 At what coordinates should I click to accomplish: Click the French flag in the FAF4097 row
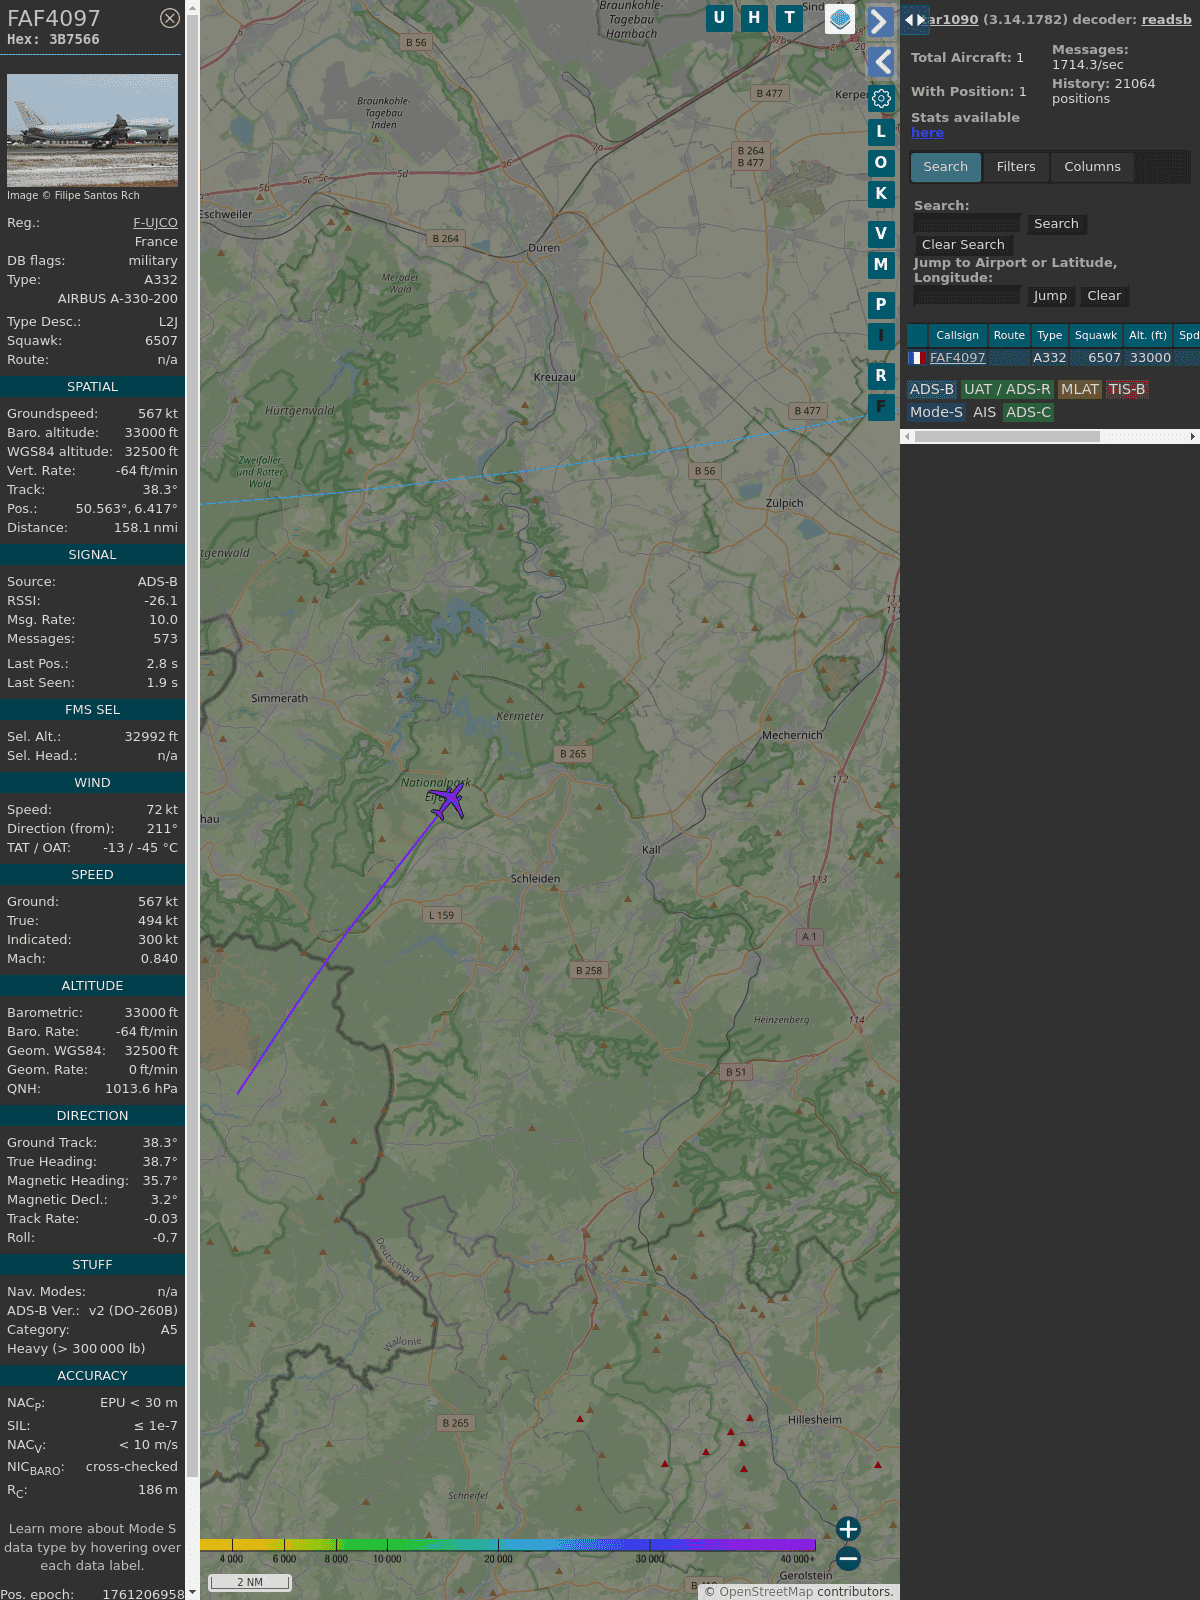pyautogui.click(x=917, y=358)
